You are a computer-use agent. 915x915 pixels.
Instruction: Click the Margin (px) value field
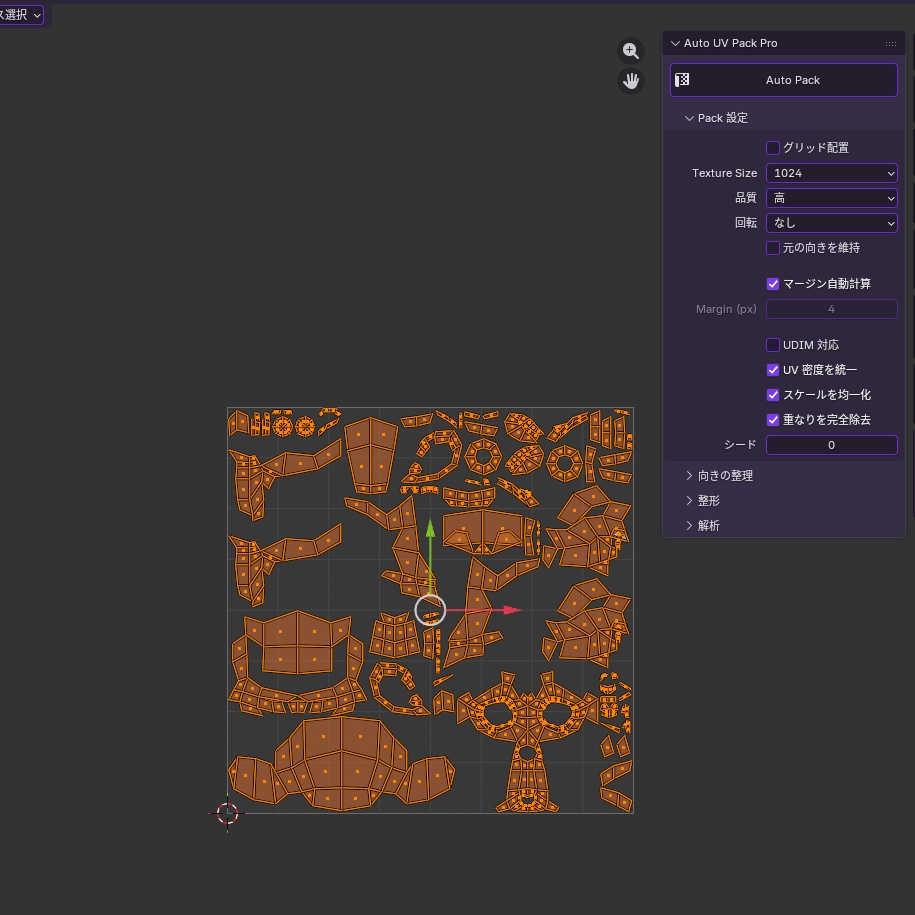tap(831, 309)
